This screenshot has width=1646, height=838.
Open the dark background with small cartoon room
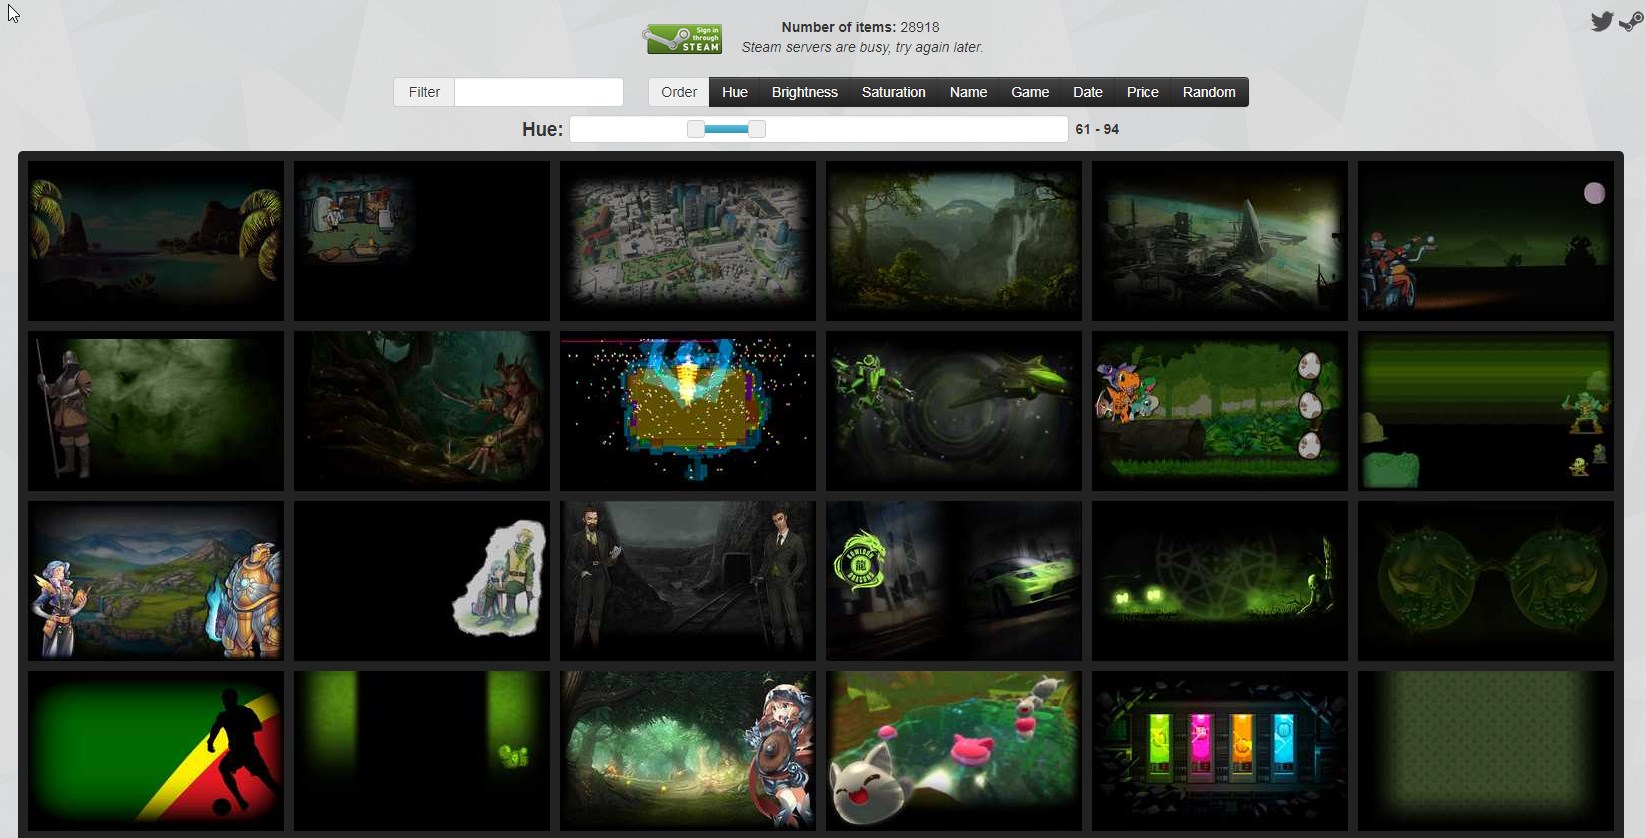tap(422, 241)
